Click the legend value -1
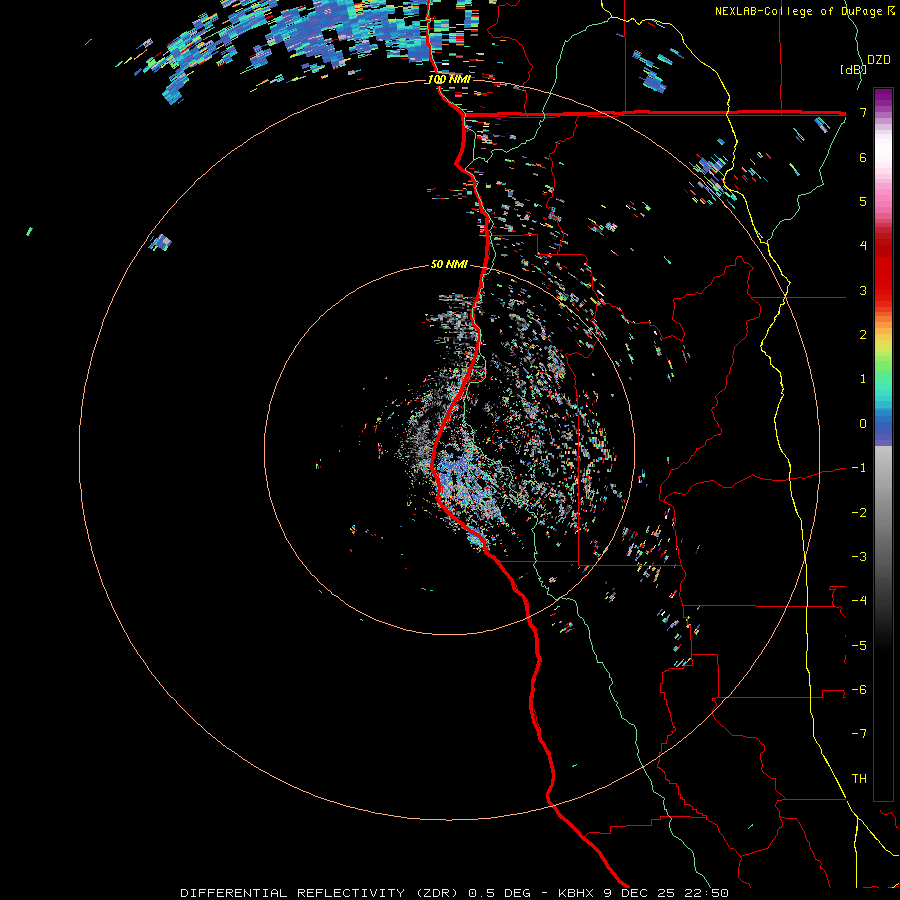 (859, 468)
